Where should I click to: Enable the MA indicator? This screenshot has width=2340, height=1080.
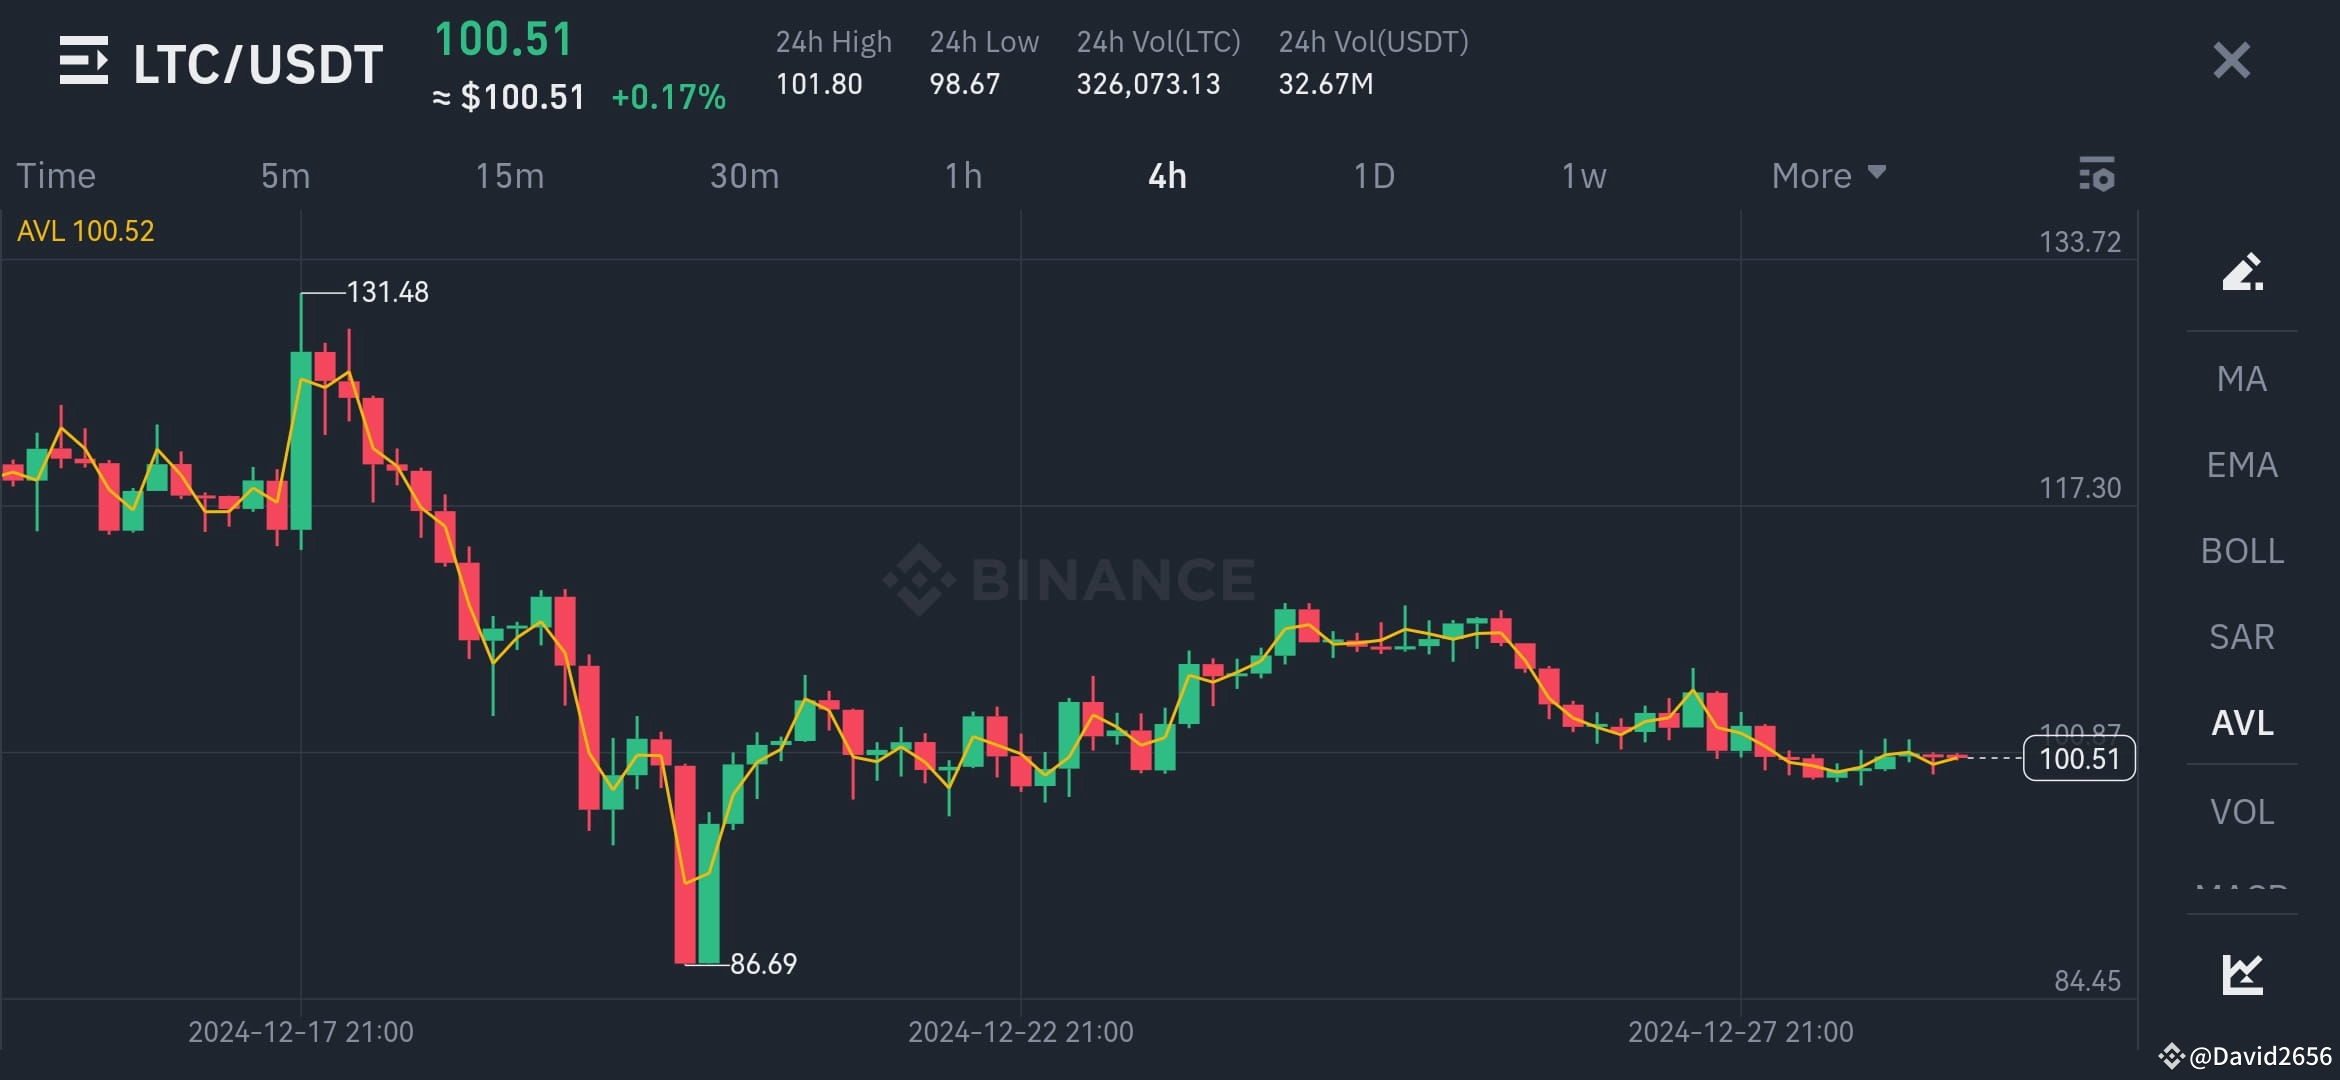(2242, 378)
